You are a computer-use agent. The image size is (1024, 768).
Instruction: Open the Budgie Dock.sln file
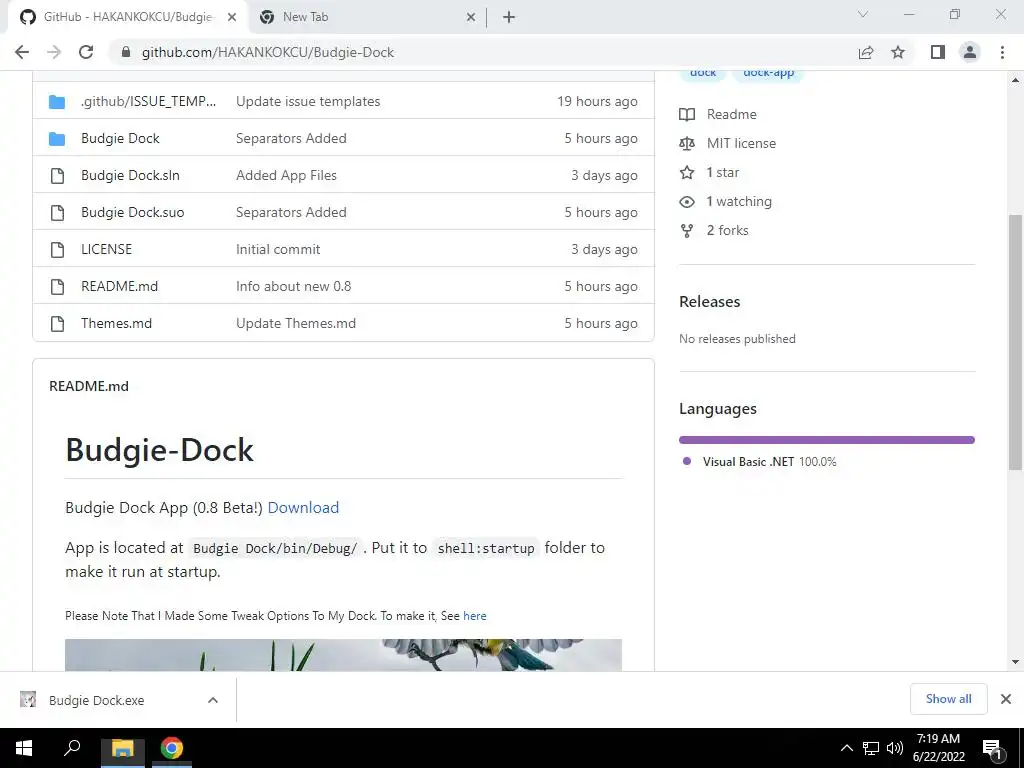pyautogui.click(x=130, y=175)
